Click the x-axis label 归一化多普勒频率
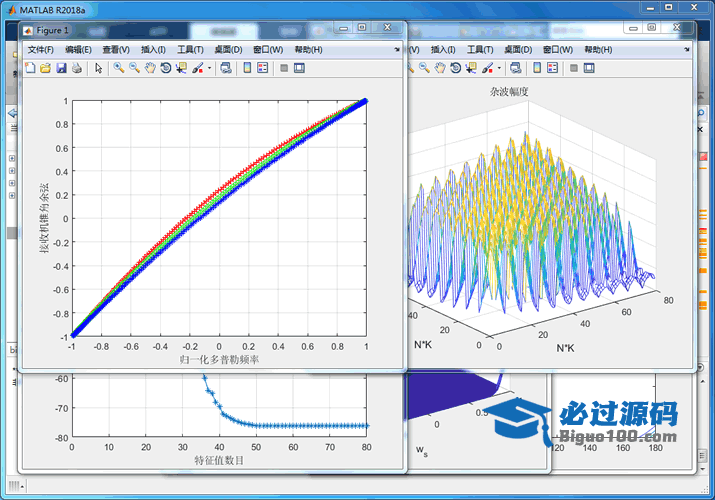 pos(219,360)
